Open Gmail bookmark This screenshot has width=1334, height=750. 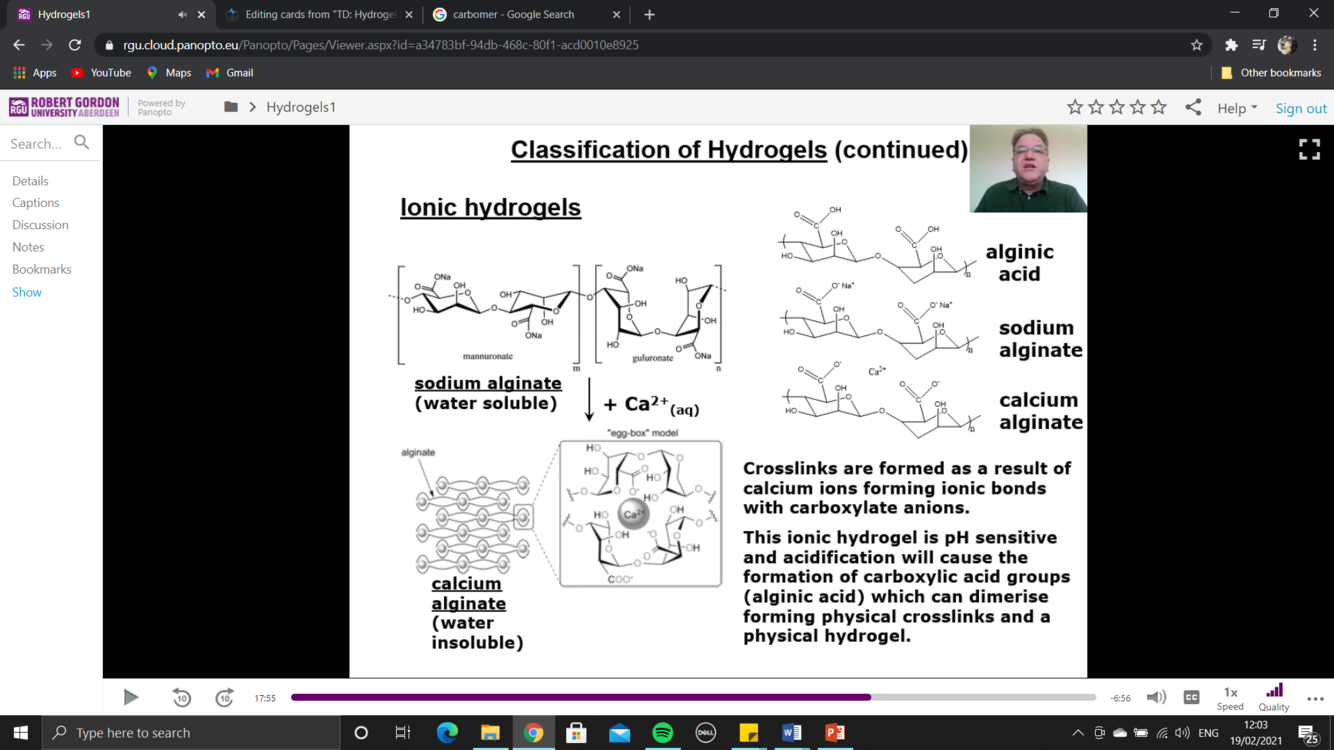[229, 73]
